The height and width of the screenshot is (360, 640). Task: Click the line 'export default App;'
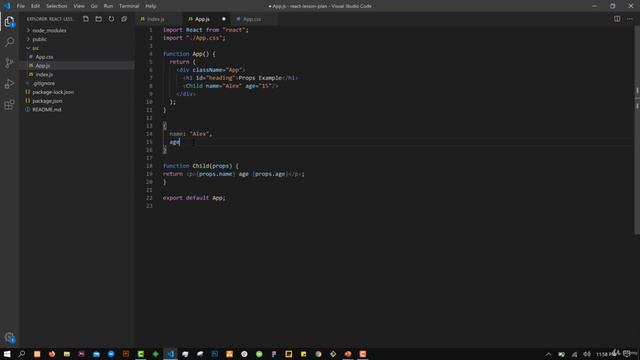pyautogui.click(x=194, y=198)
